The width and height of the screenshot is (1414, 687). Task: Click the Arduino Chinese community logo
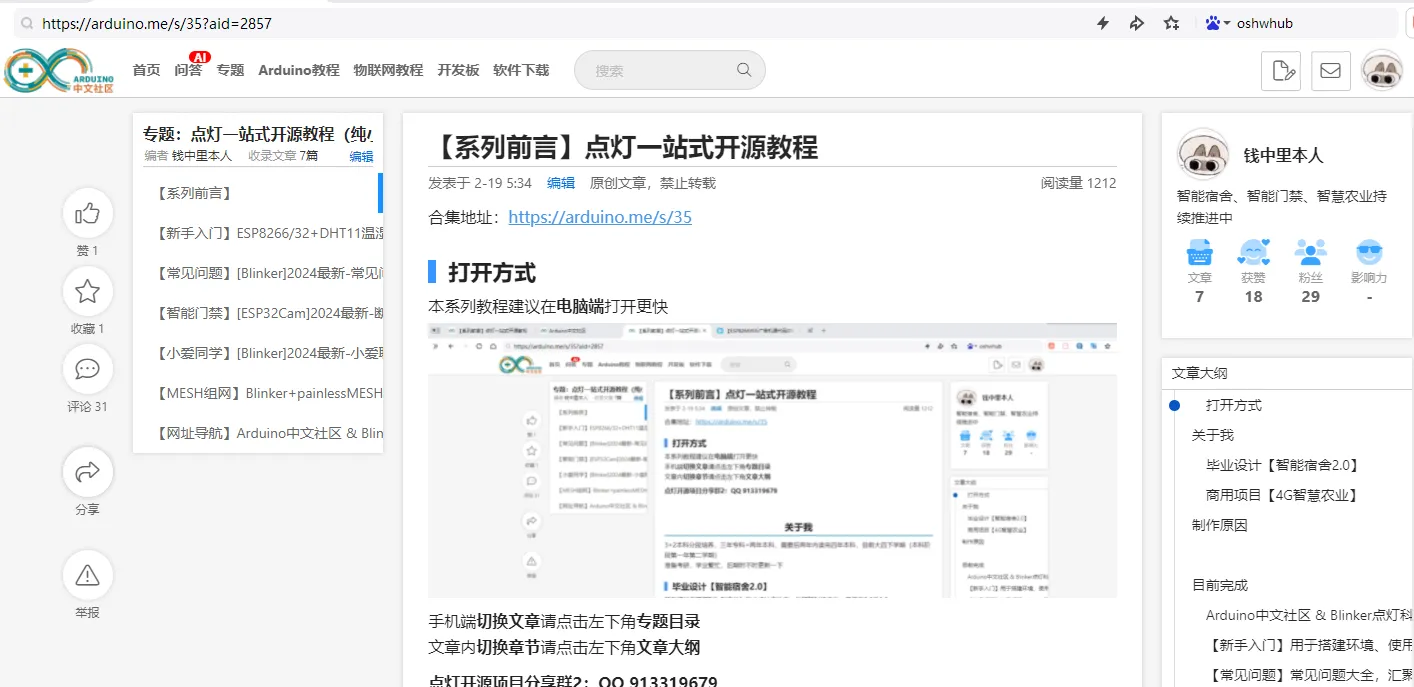click(59, 71)
